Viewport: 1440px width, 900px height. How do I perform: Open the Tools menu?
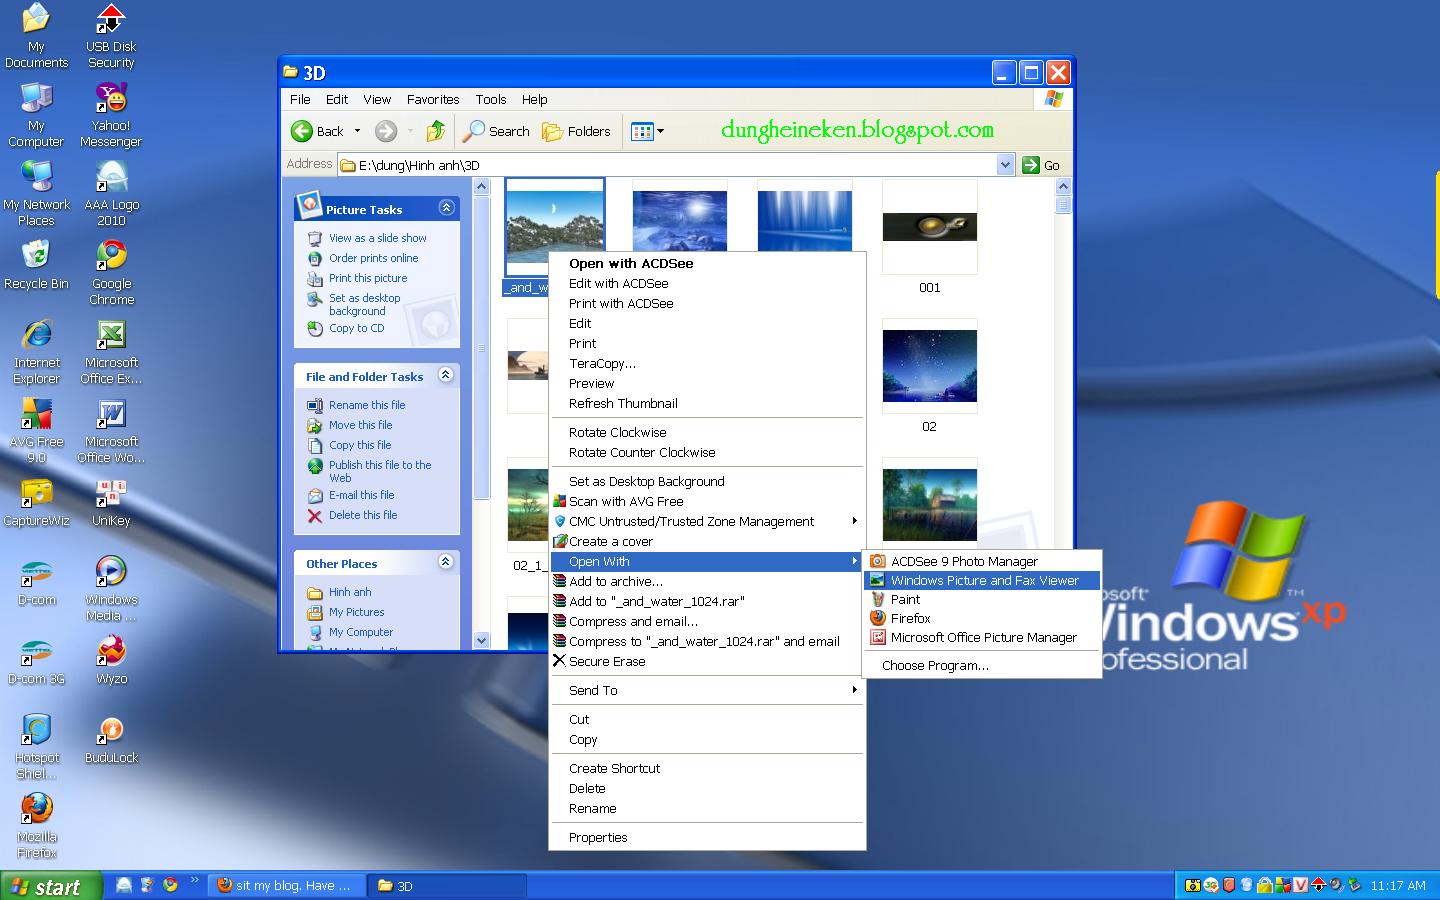click(x=490, y=99)
